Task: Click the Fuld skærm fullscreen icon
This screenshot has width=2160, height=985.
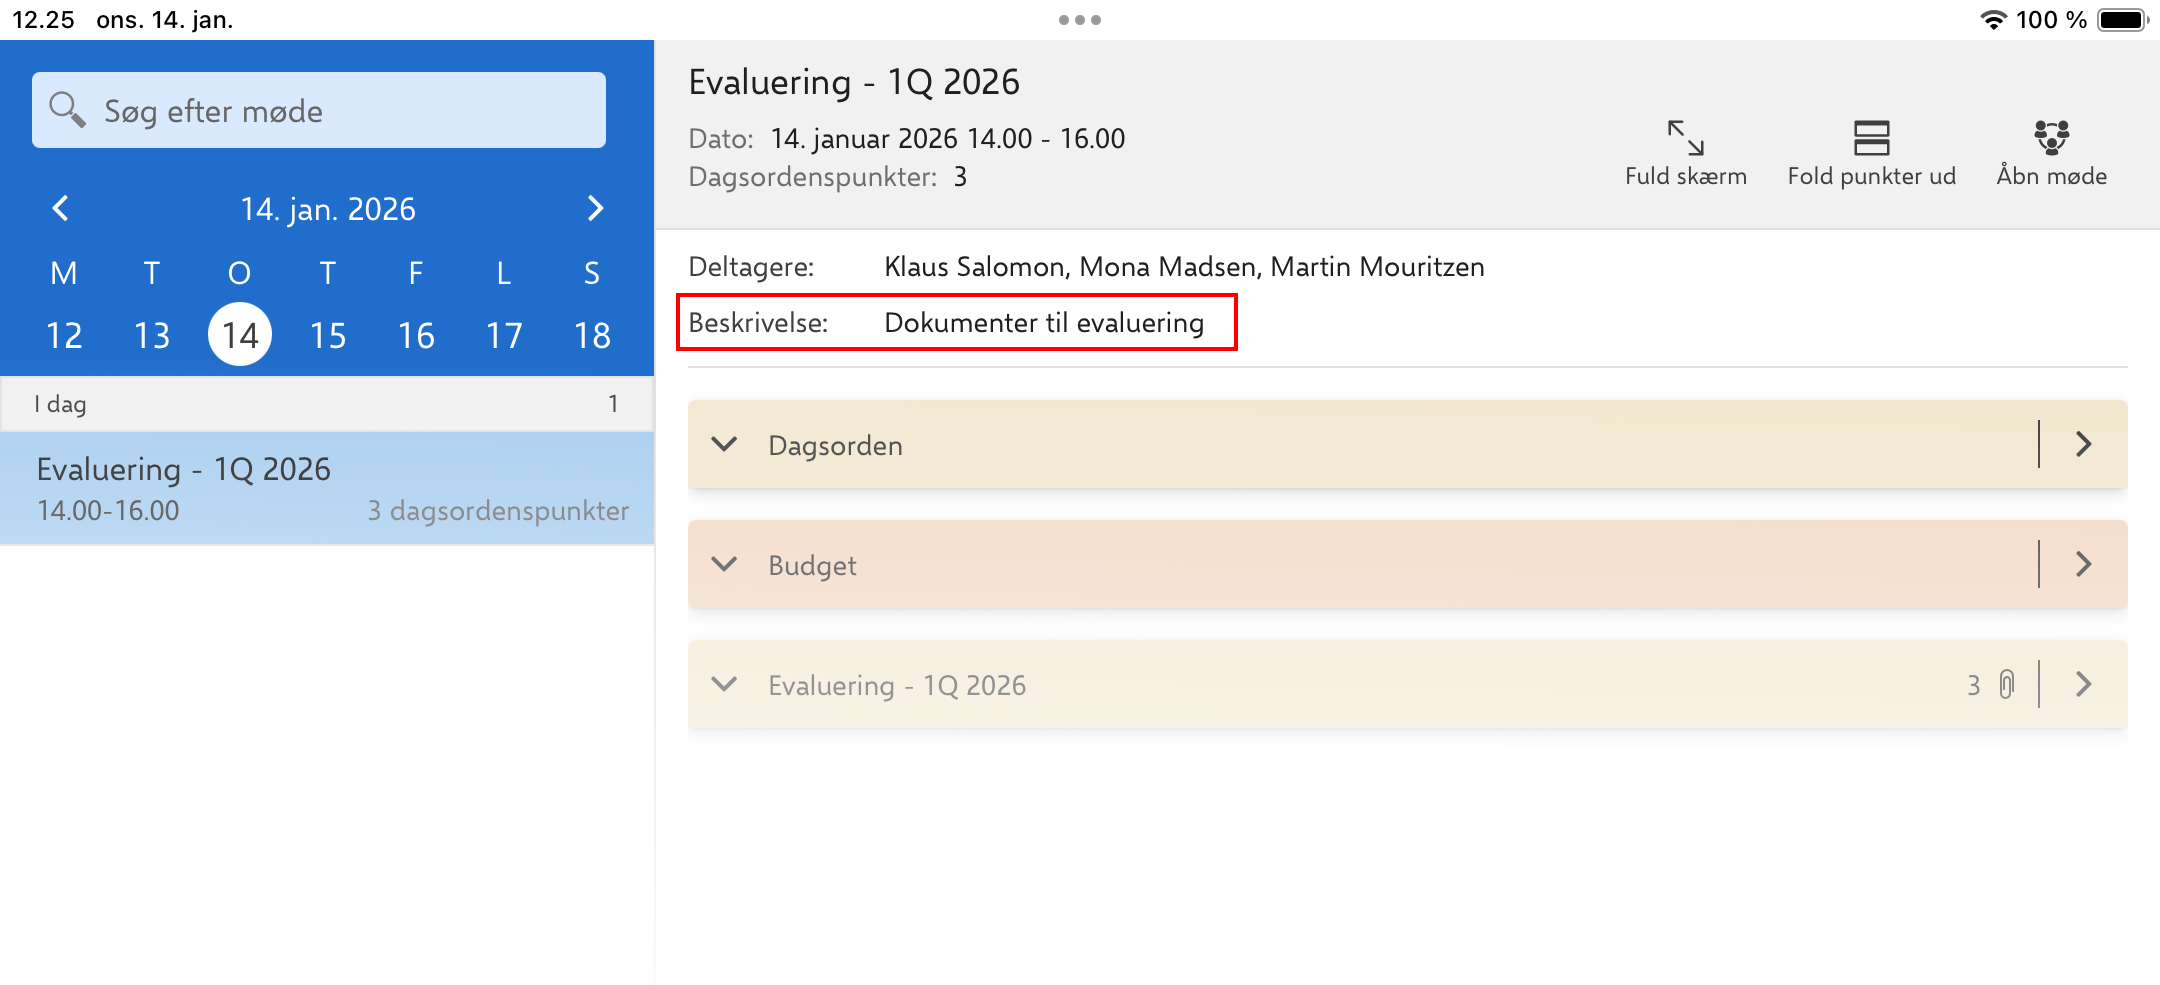Action: (1686, 138)
